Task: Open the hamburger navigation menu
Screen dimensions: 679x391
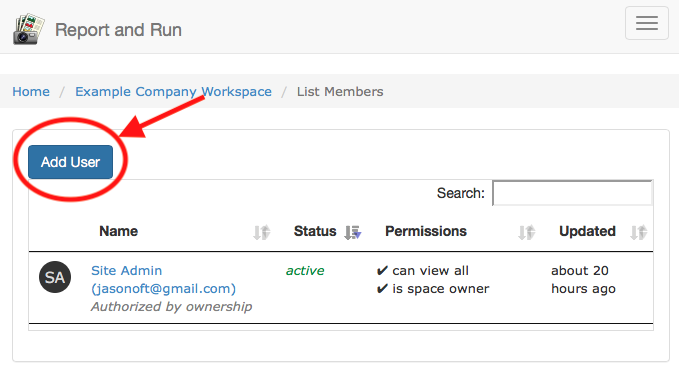Action: pyautogui.click(x=647, y=23)
